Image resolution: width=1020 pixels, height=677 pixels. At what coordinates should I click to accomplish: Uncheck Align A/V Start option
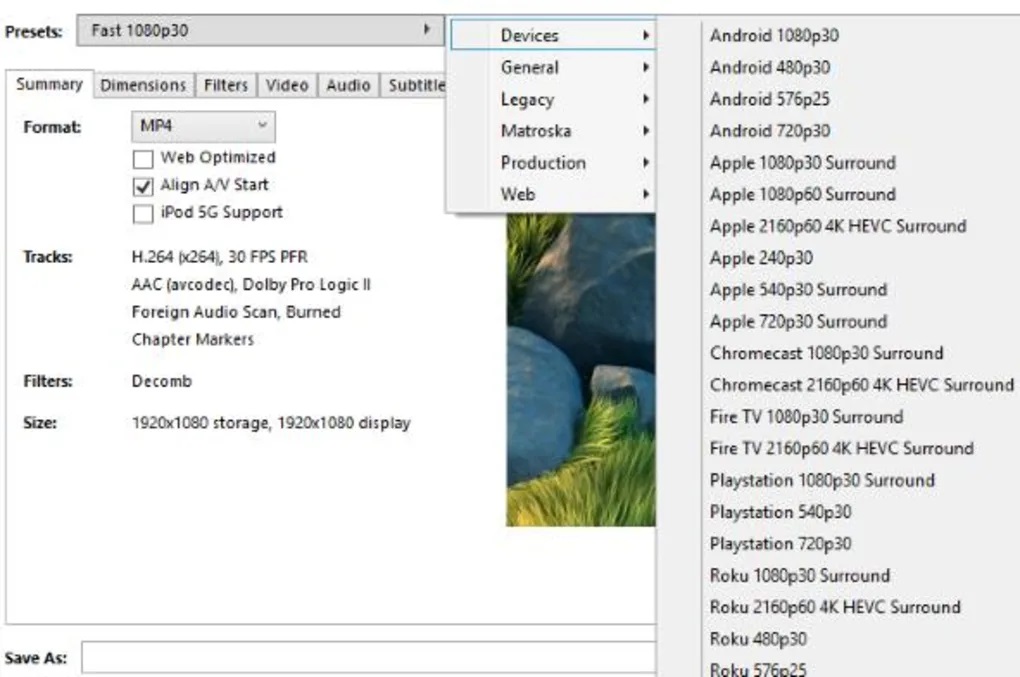click(x=143, y=186)
